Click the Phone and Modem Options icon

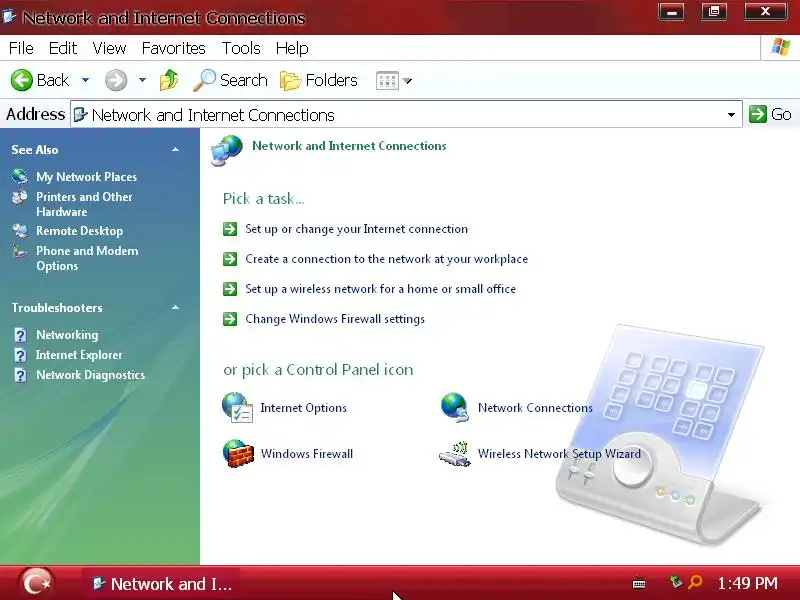pyautogui.click(x=20, y=251)
